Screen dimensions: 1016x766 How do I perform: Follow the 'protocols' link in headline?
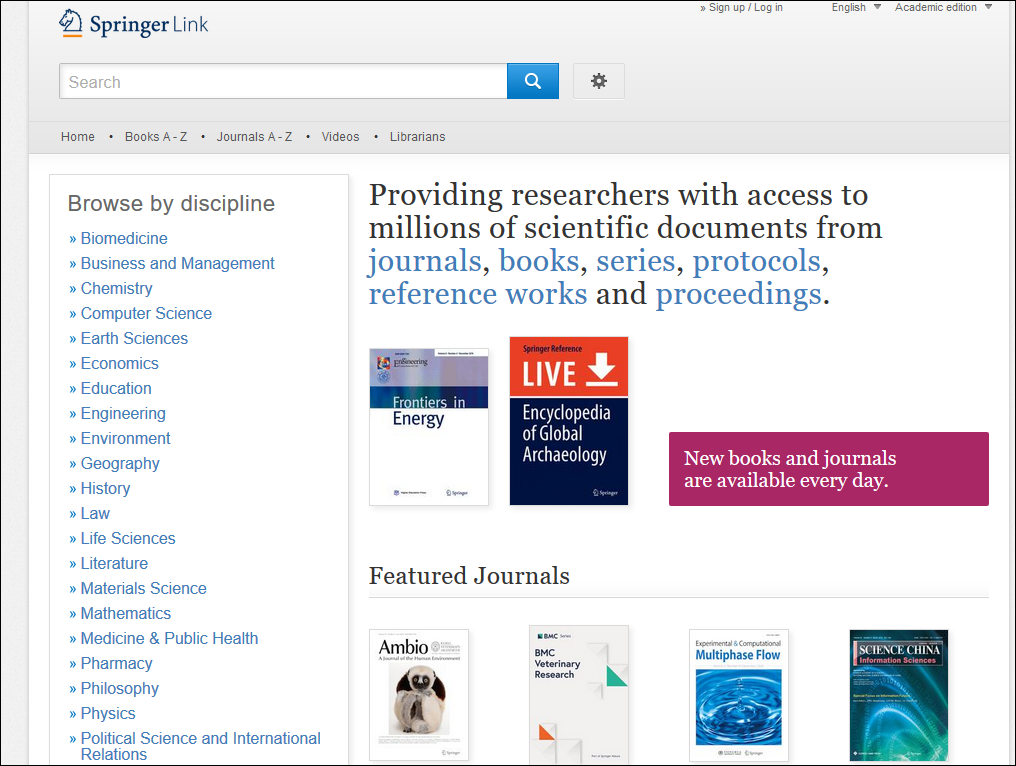coord(757,261)
